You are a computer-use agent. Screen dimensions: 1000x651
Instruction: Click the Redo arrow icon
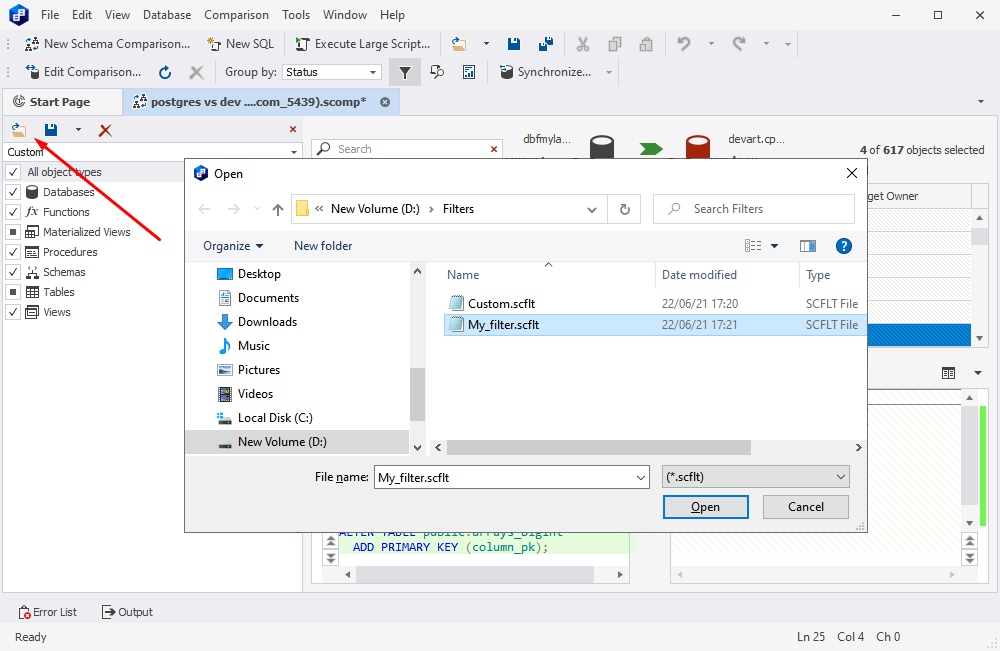tap(739, 44)
